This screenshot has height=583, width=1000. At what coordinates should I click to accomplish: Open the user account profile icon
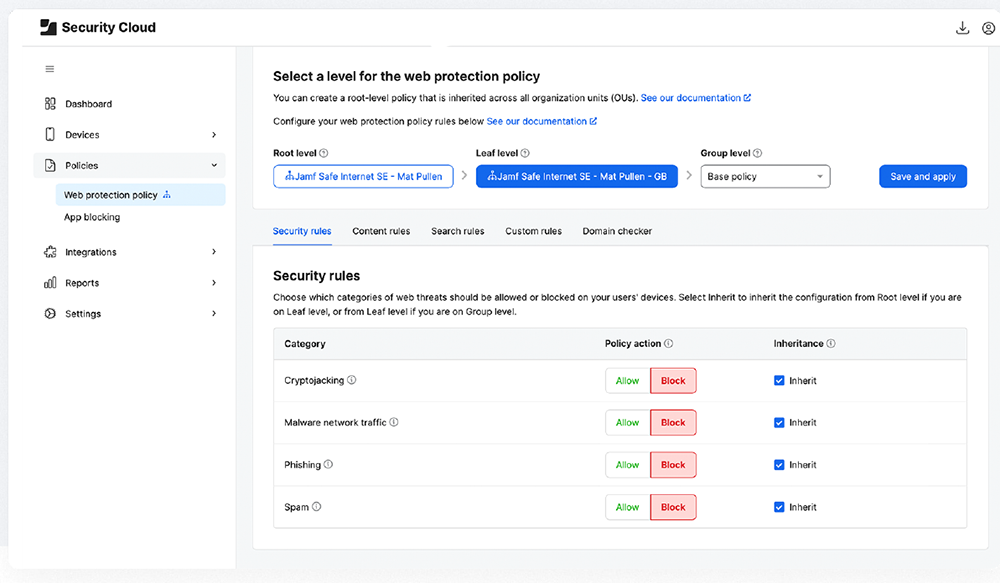point(988,28)
